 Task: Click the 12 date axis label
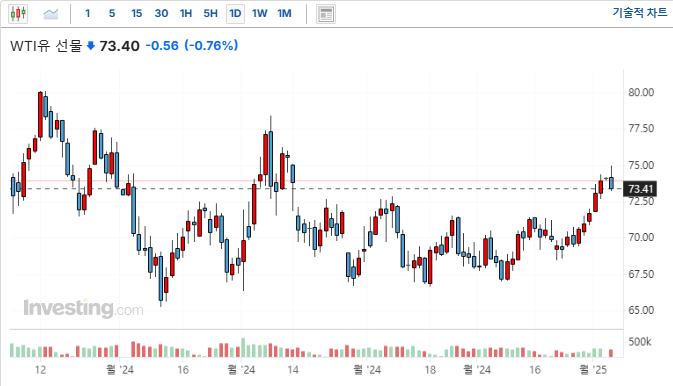(x=40, y=370)
